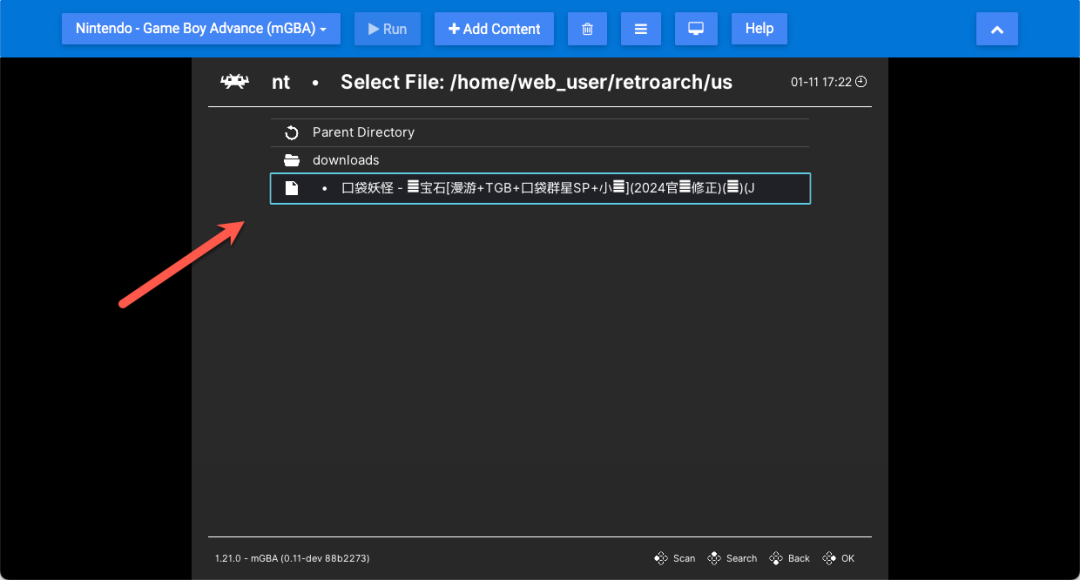Click the monitor fullscreen icon

tap(696, 28)
